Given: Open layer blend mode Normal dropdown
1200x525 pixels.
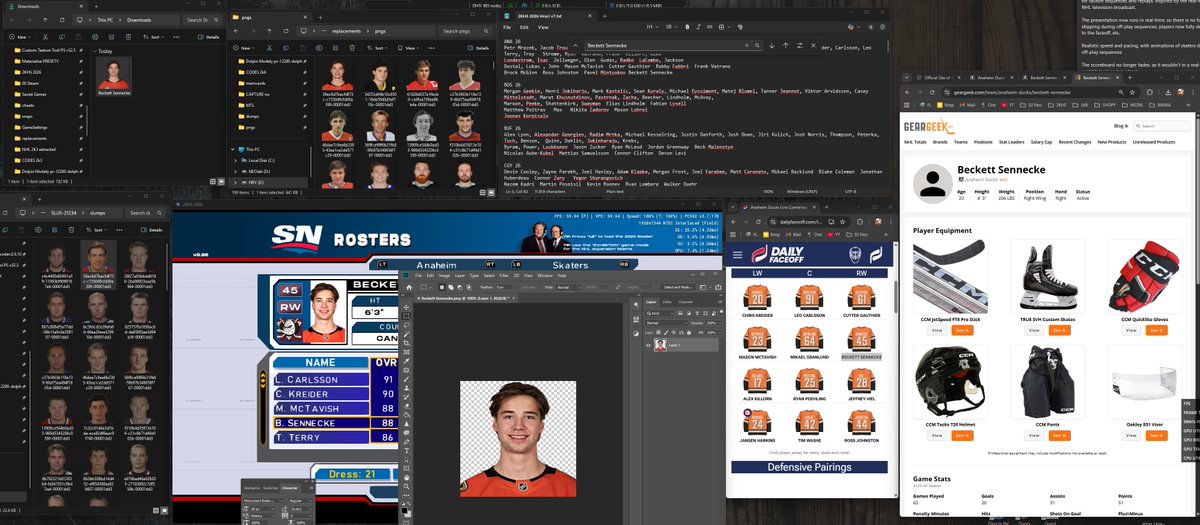Looking at the screenshot, I should [x=667, y=323].
